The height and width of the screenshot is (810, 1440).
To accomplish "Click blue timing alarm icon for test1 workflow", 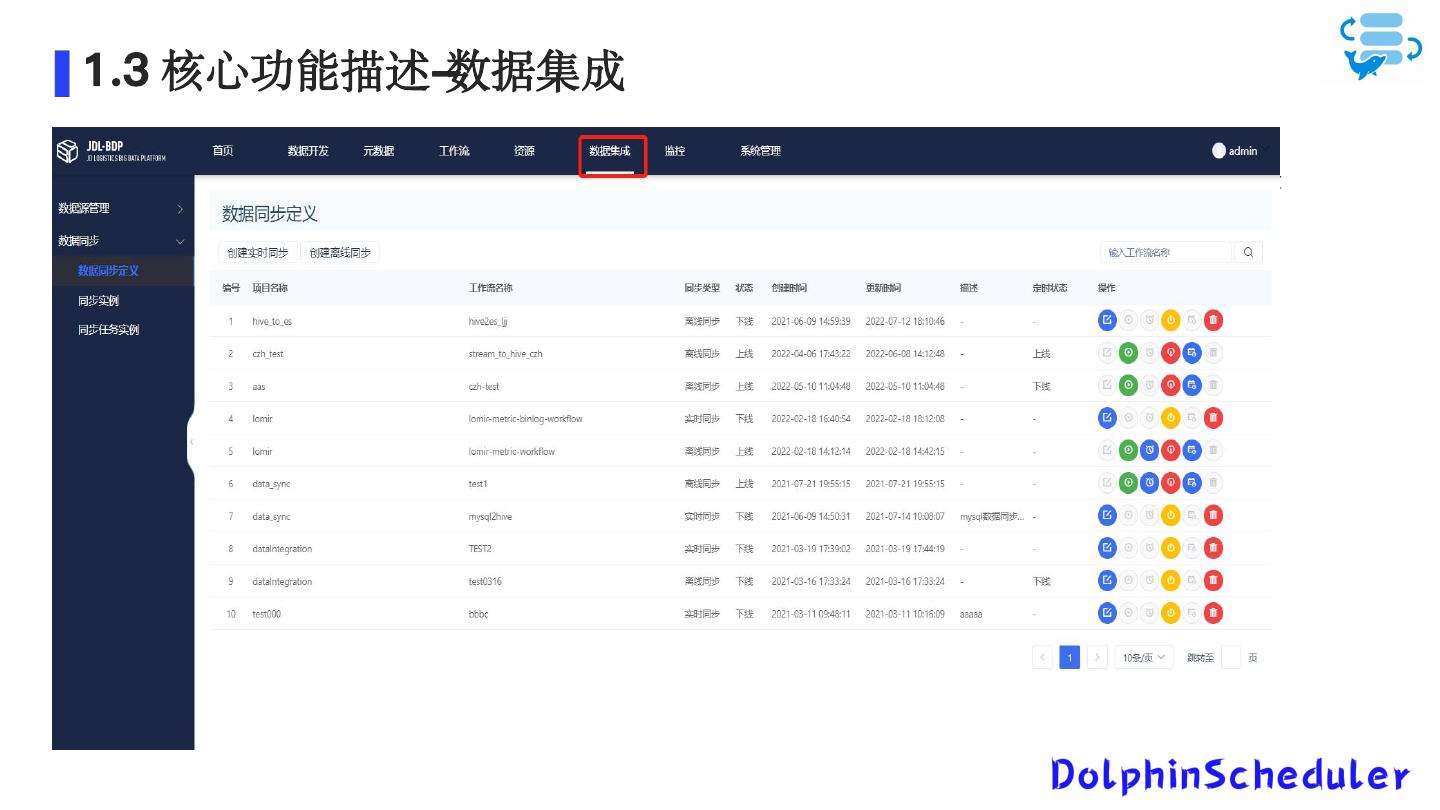I will [x=1149, y=483].
